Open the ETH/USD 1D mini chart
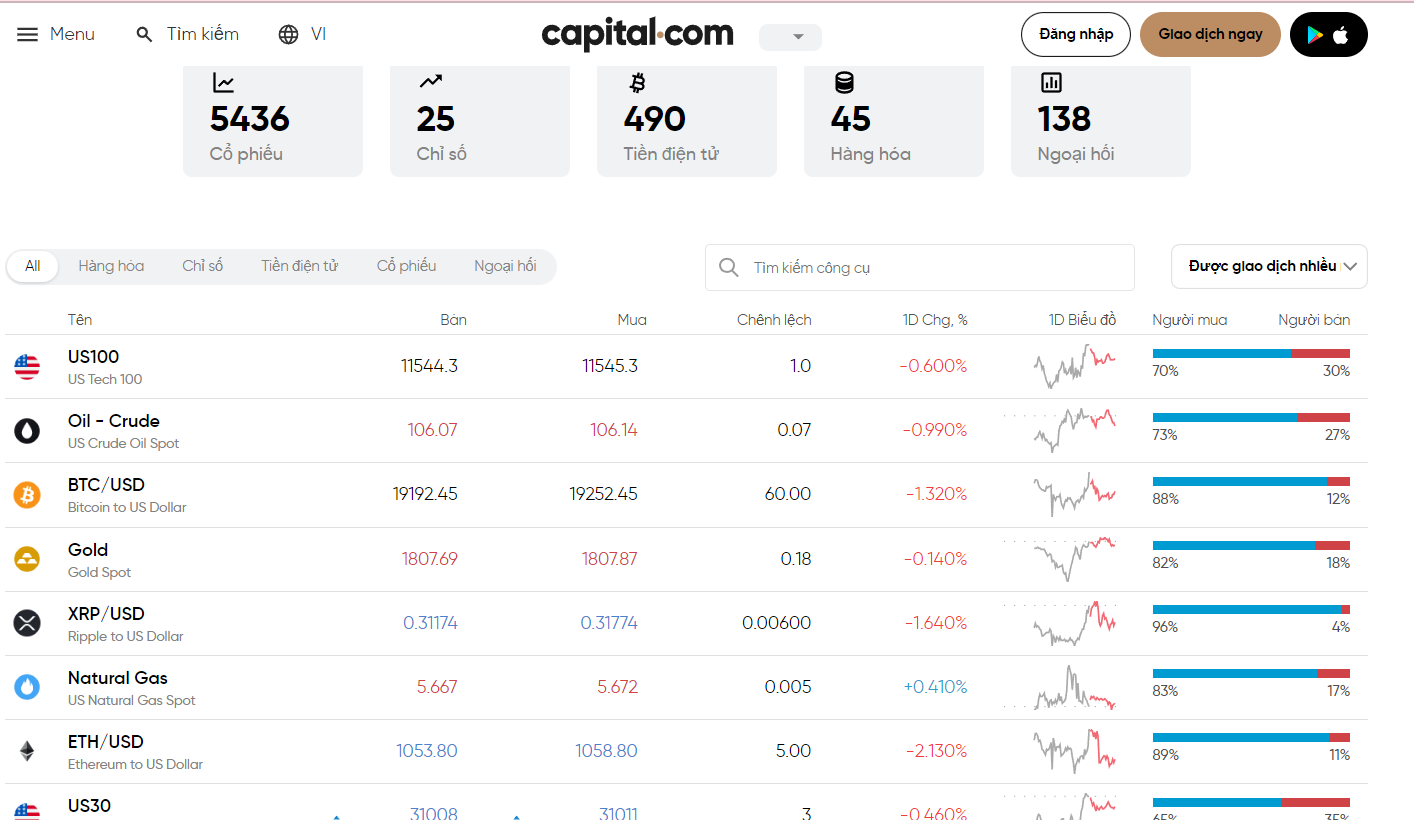The width and height of the screenshot is (1414, 820). [x=1074, y=750]
